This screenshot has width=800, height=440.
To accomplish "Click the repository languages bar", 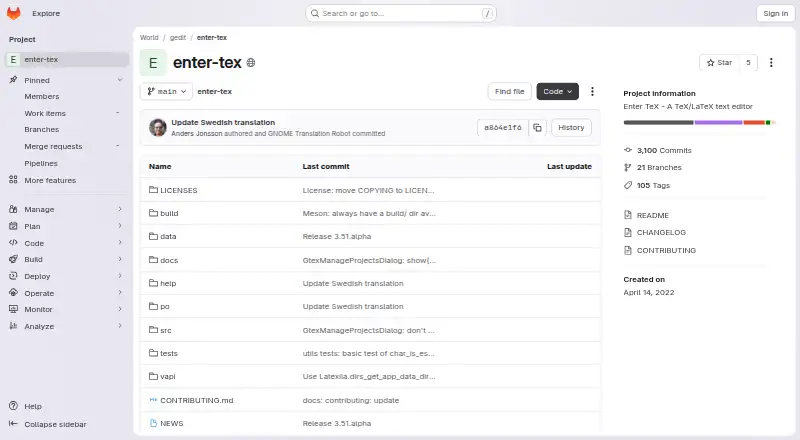I will coord(699,123).
